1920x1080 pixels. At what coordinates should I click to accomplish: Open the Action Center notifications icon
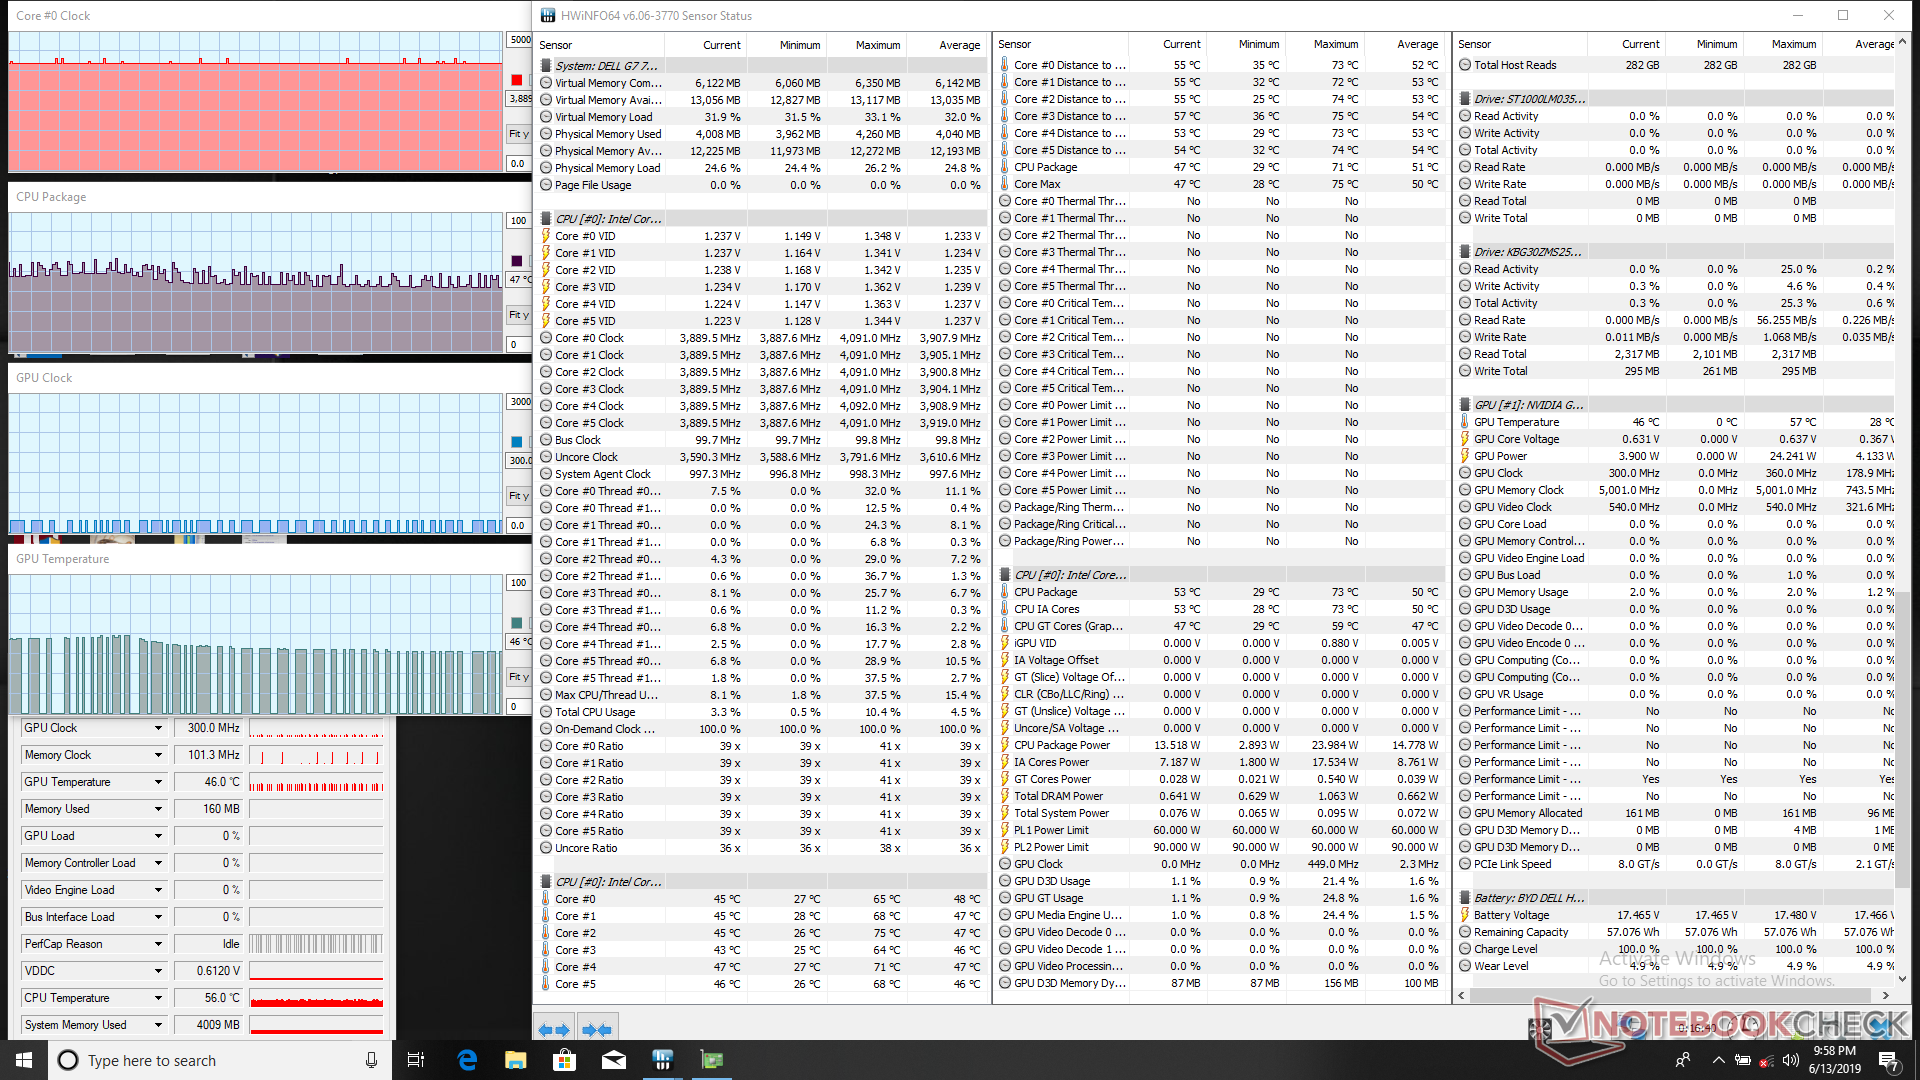pyautogui.click(x=1888, y=1060)
